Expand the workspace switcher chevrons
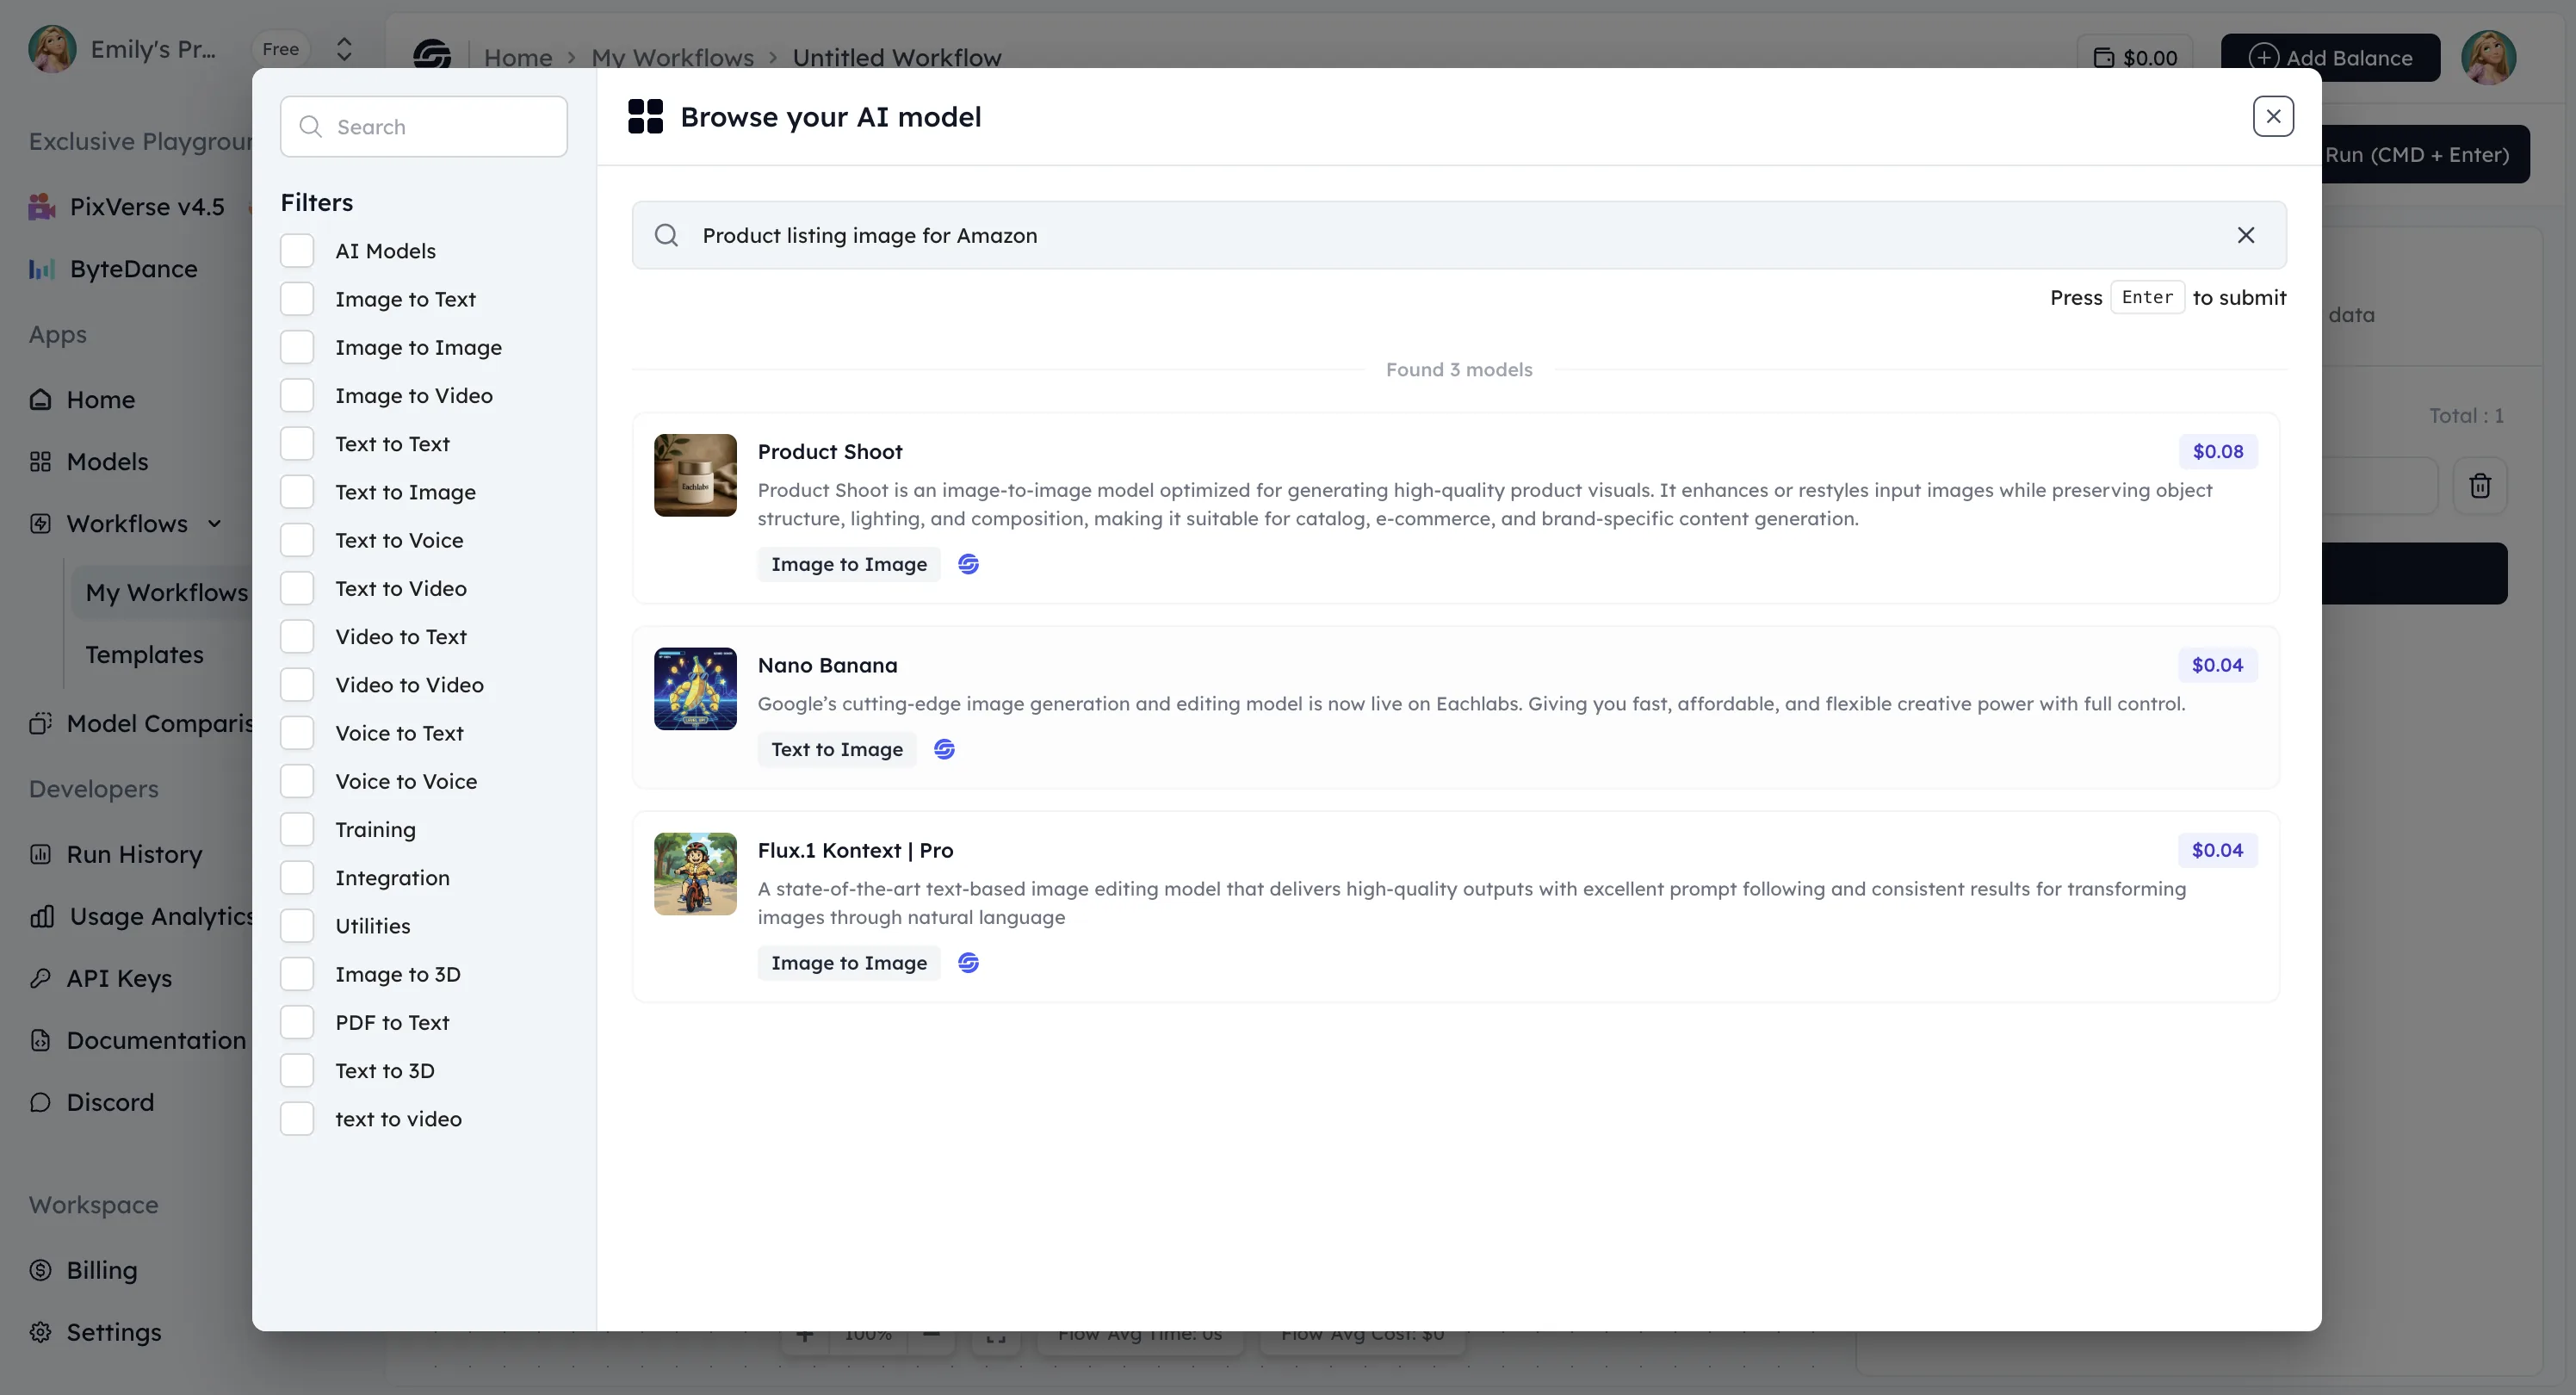 click(344, 49)
